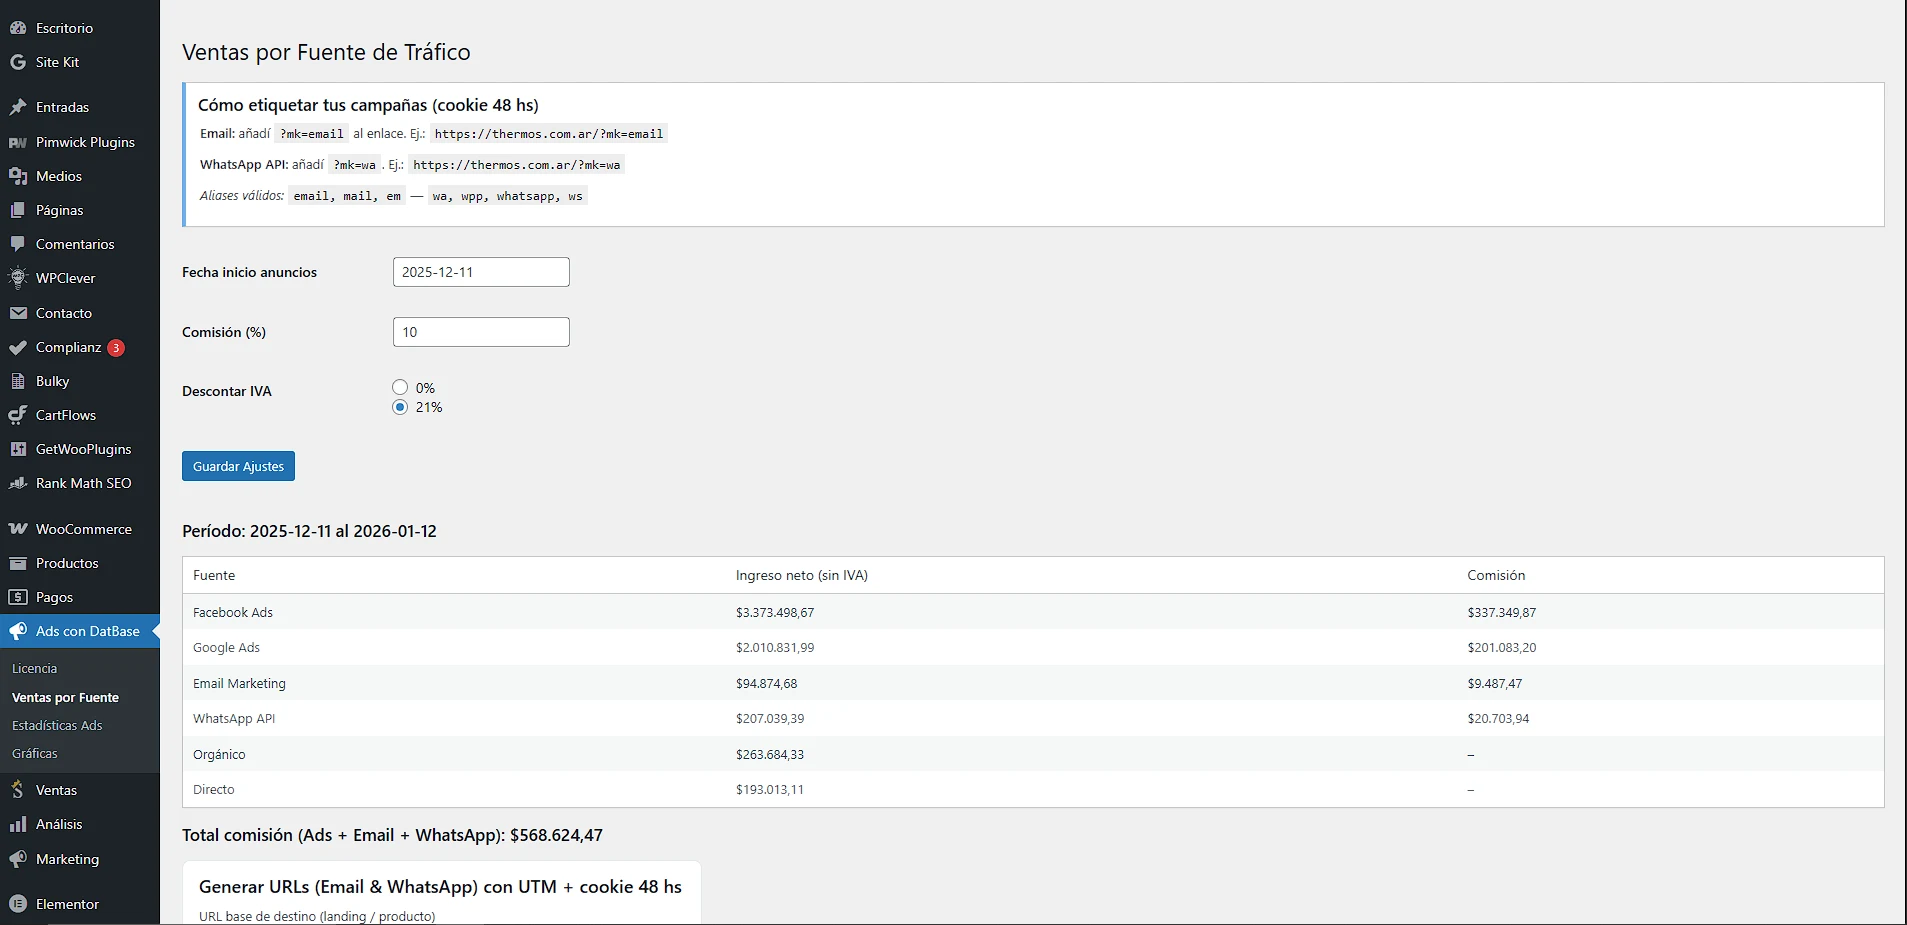This screenshot has width=1907, height=925.
Task: Open WooCommerce from the sidebar
Action: point(81,528)
